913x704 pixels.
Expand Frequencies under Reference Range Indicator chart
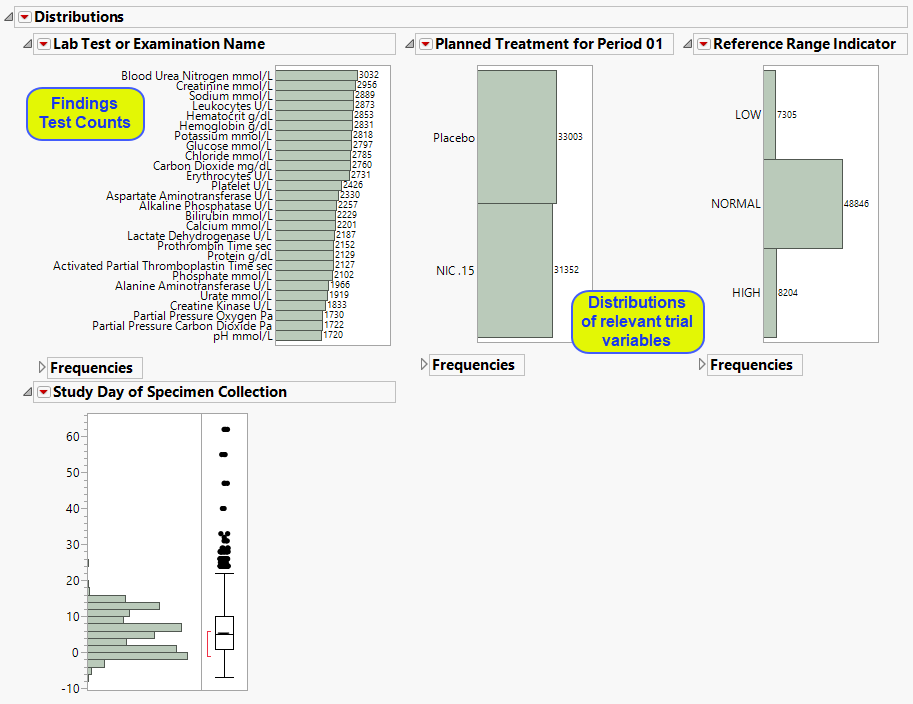pos(702,365)
